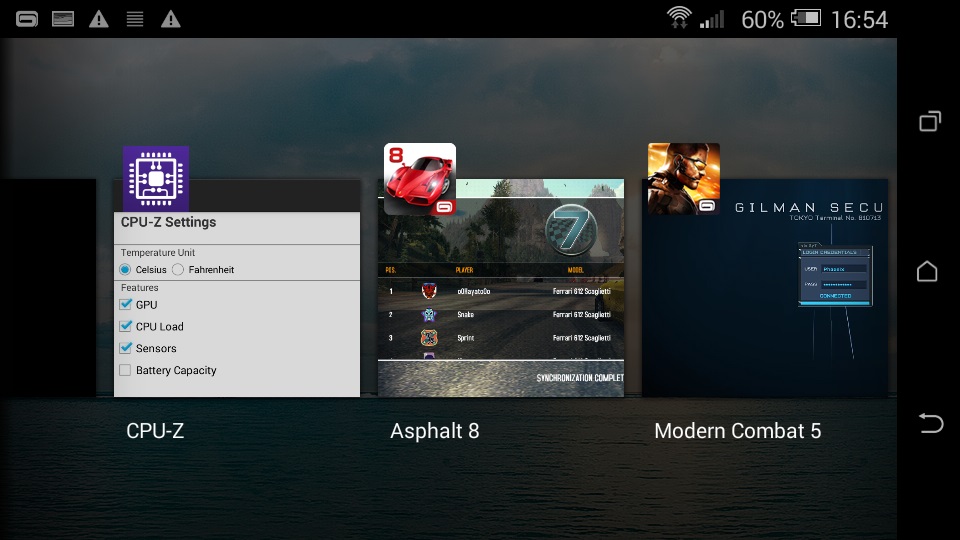Viewport: 960px width, 540px height.
Task: Tap the Modern Combat 5 soldier icon
Action: click(684, 179)
